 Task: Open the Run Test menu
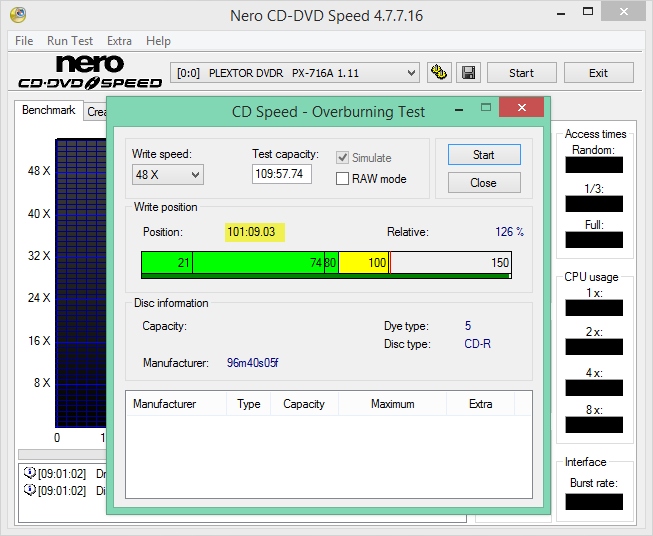tap(70, 41)
